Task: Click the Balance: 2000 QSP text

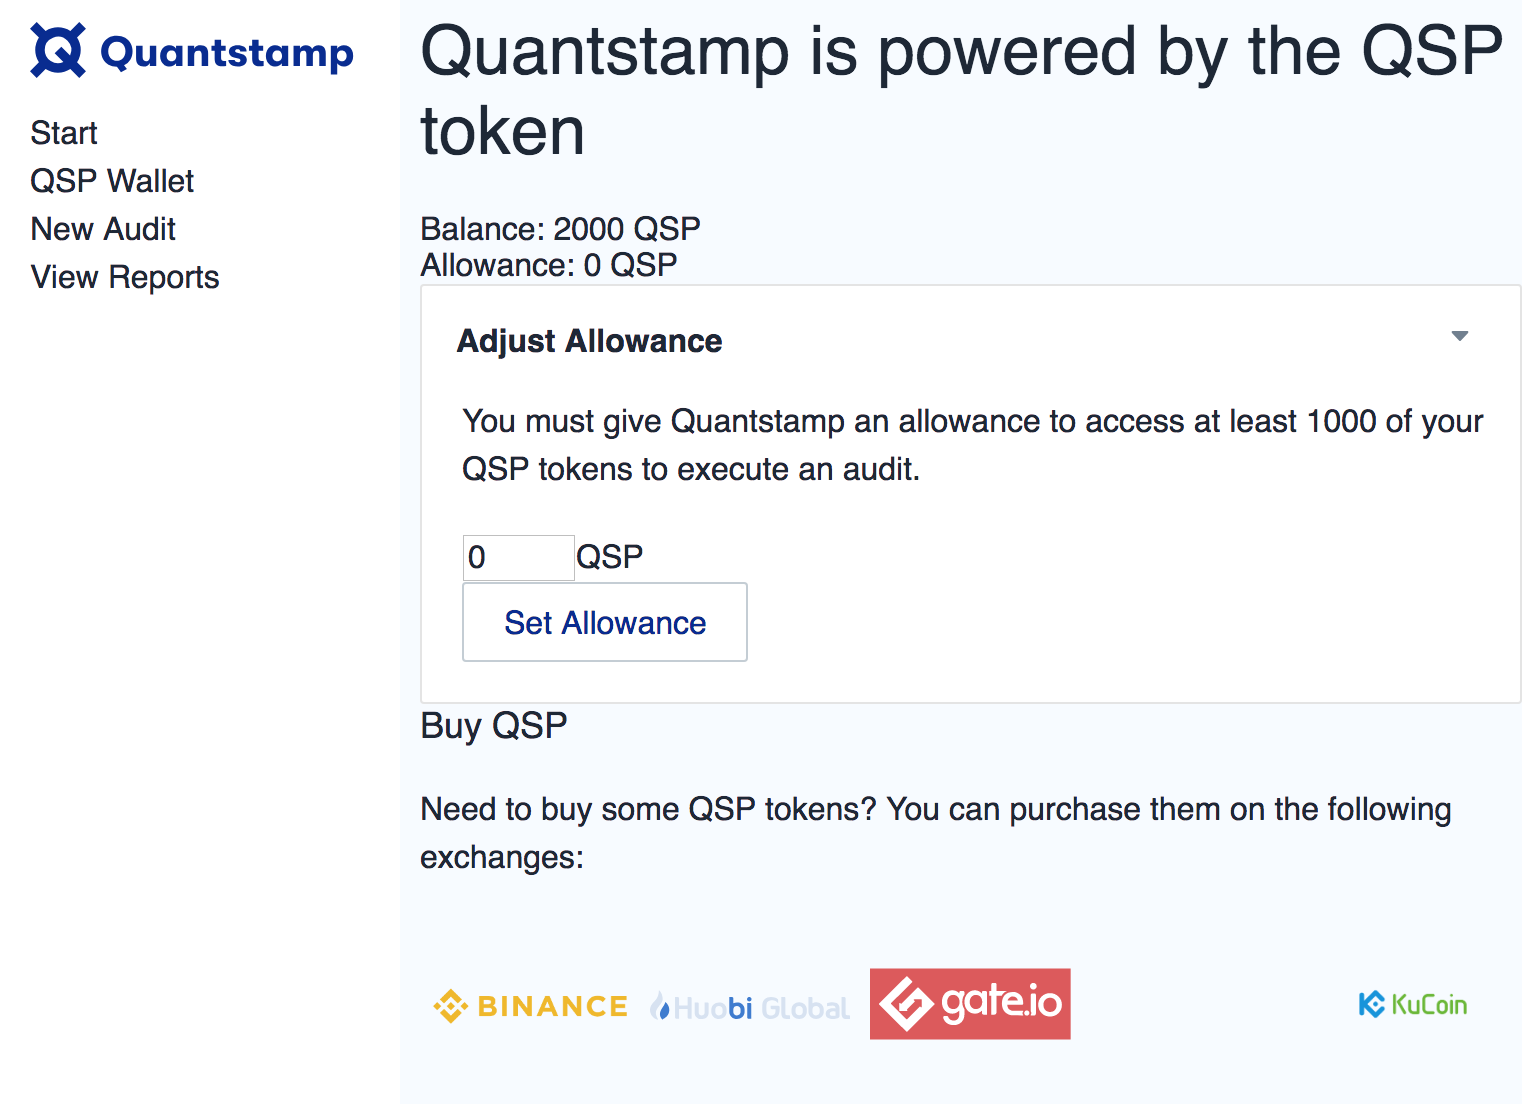Action: pyautogui.click(x=560, y=229)
